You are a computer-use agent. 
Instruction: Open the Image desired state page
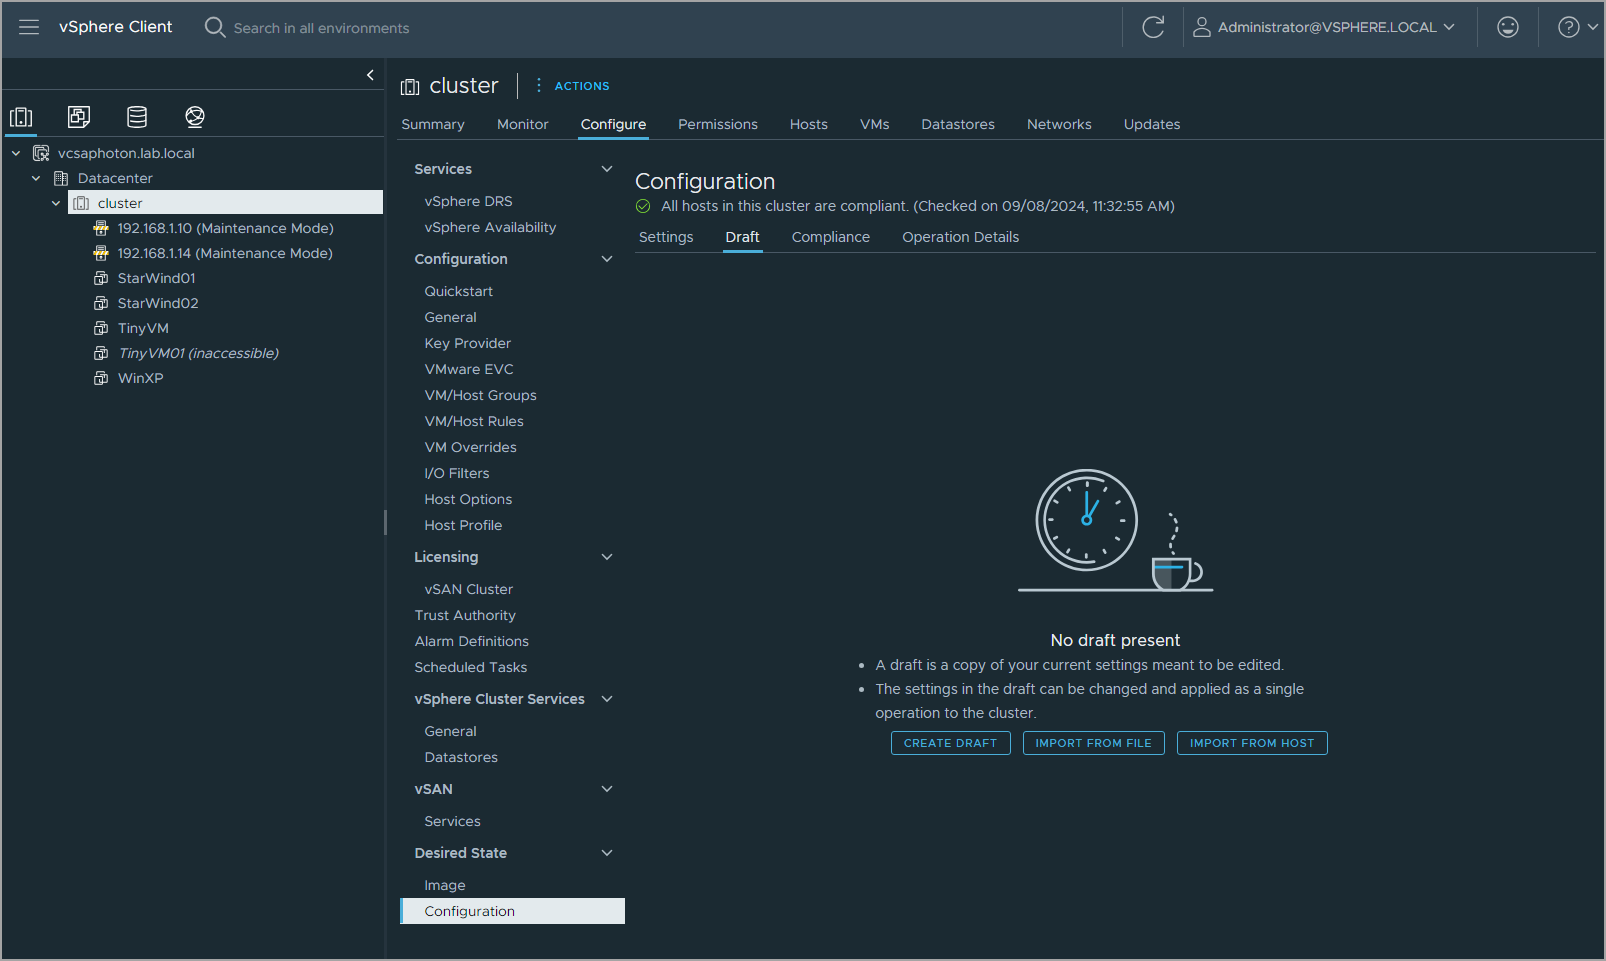point(445,885)
